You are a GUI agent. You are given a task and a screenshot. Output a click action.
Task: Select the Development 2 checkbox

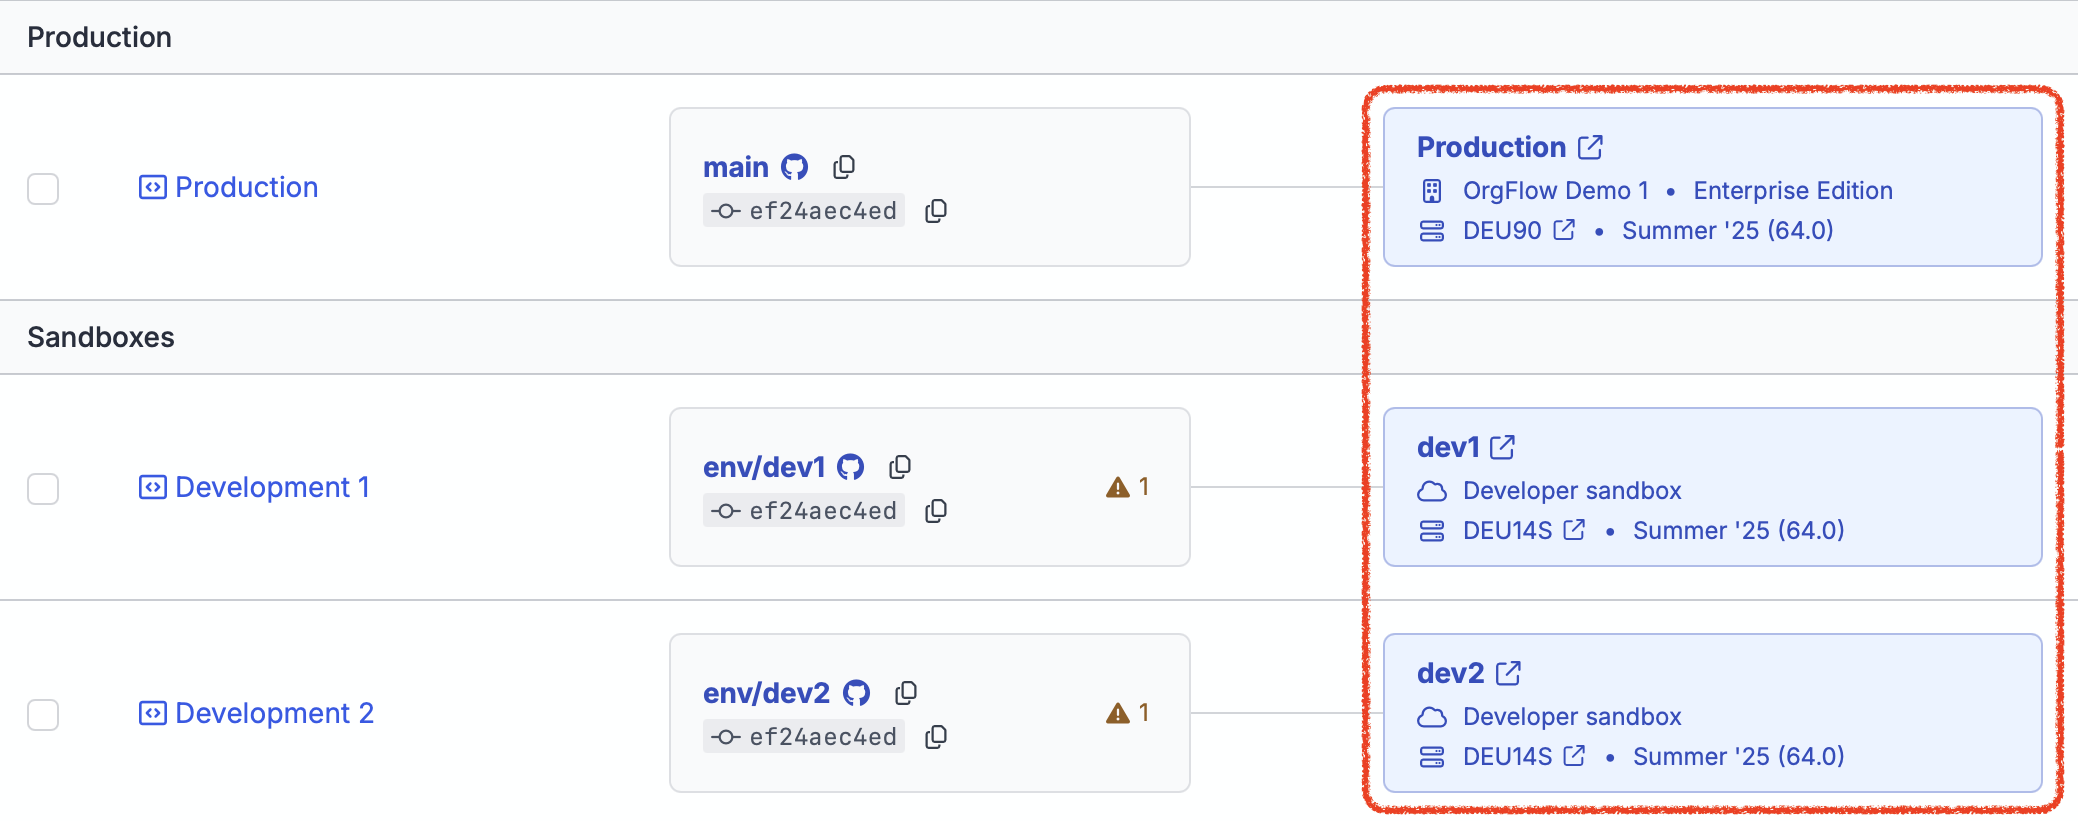(x=43, y=714)
